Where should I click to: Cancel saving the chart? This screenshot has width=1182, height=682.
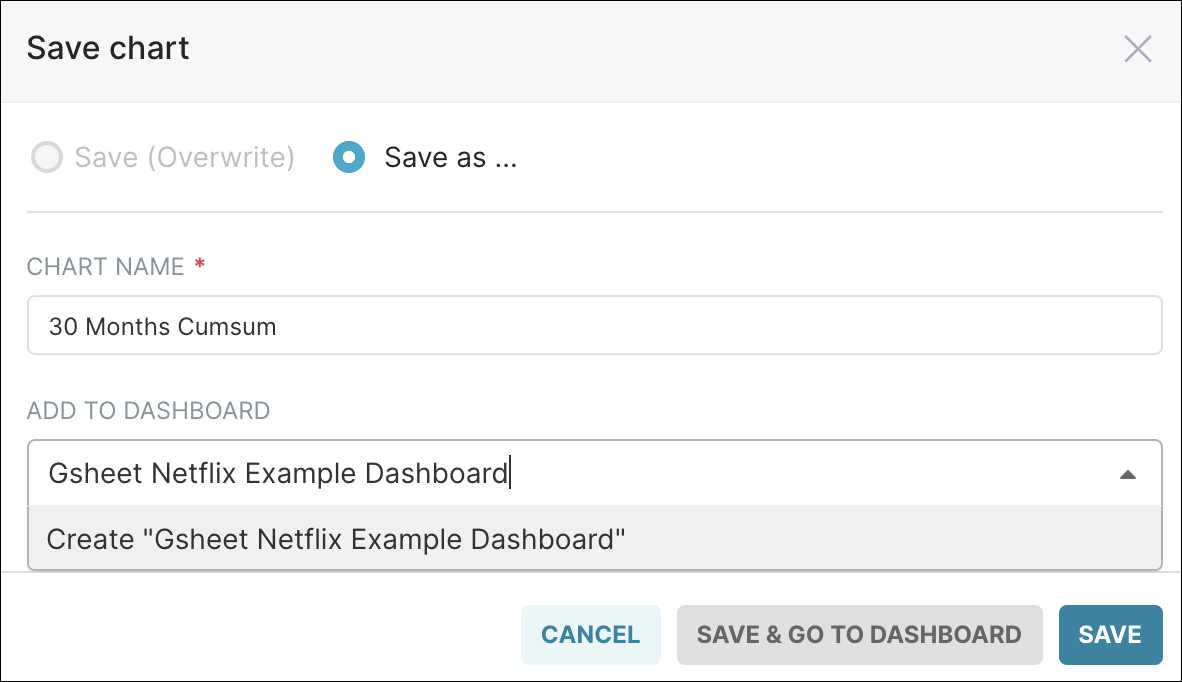coord(590,634)
